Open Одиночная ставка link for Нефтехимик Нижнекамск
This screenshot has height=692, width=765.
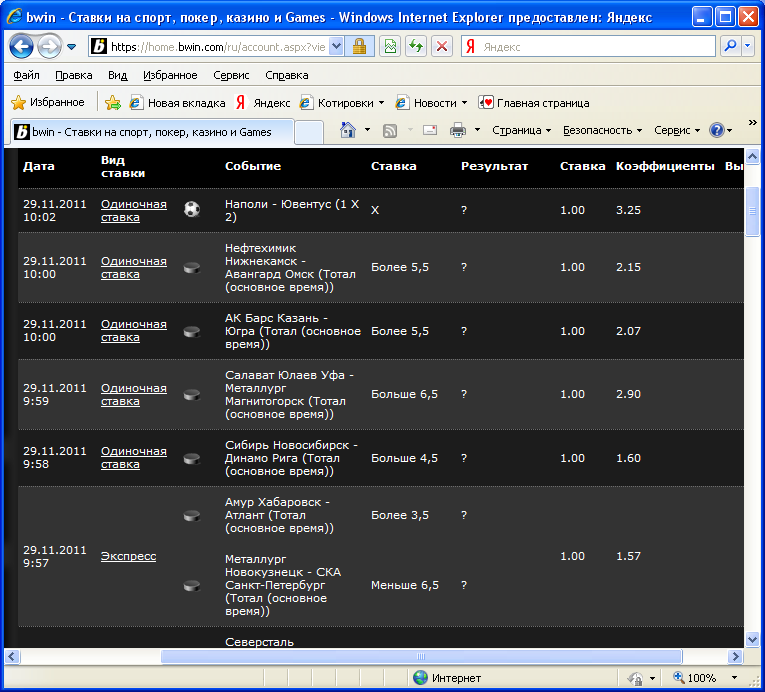(x=134, y=267)
